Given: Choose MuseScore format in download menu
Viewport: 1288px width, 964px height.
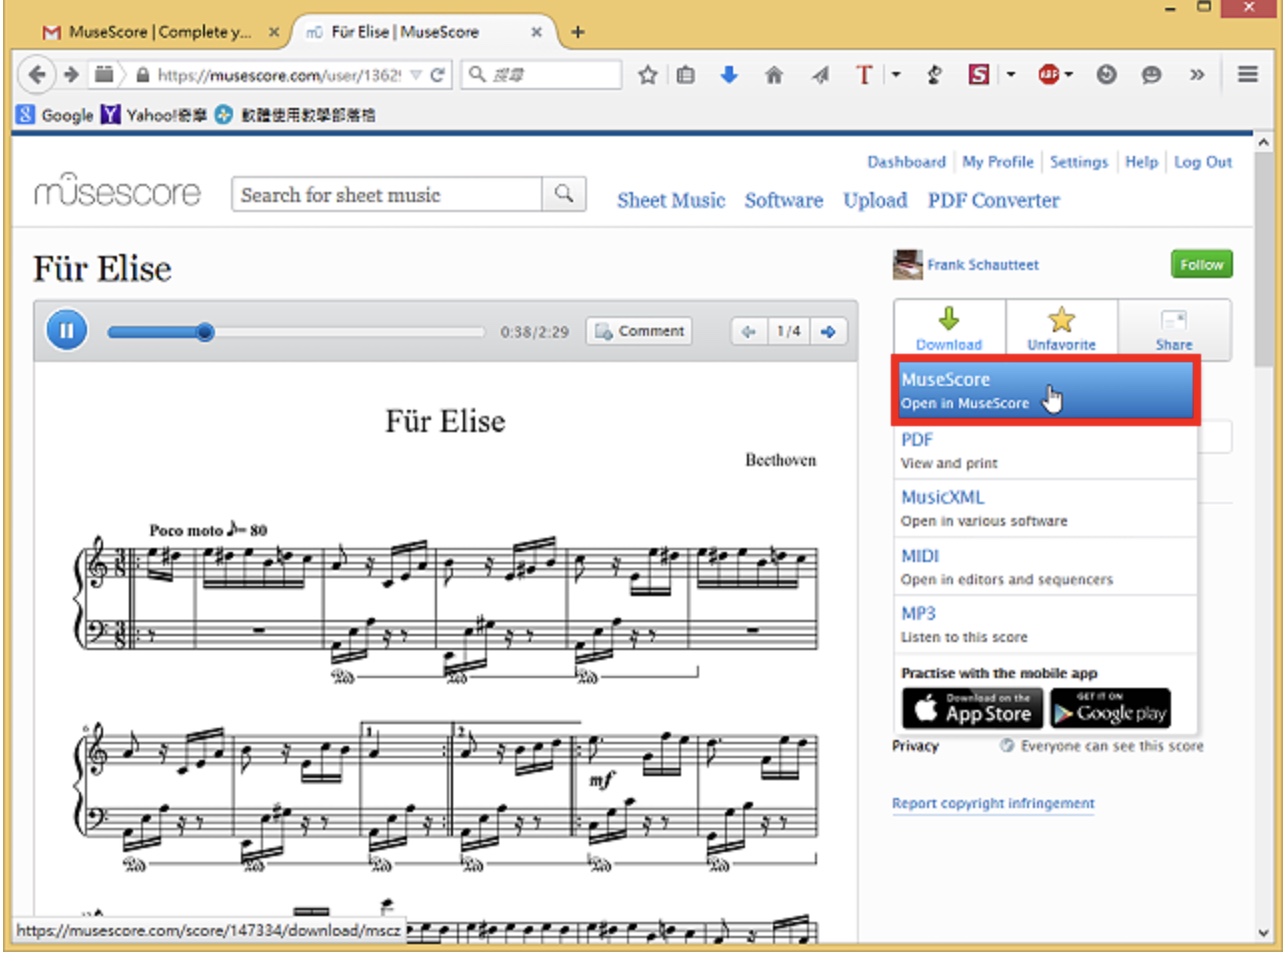Looking at the screenshot, I should [1045, 391].
